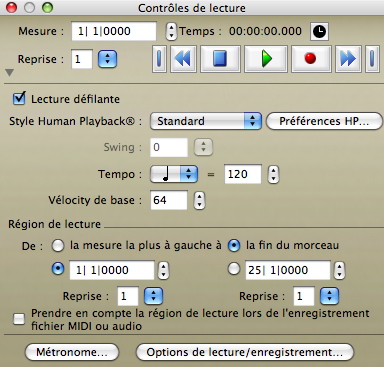Start recording with the red record button
The image size is (384, 367).
[311, 59]
